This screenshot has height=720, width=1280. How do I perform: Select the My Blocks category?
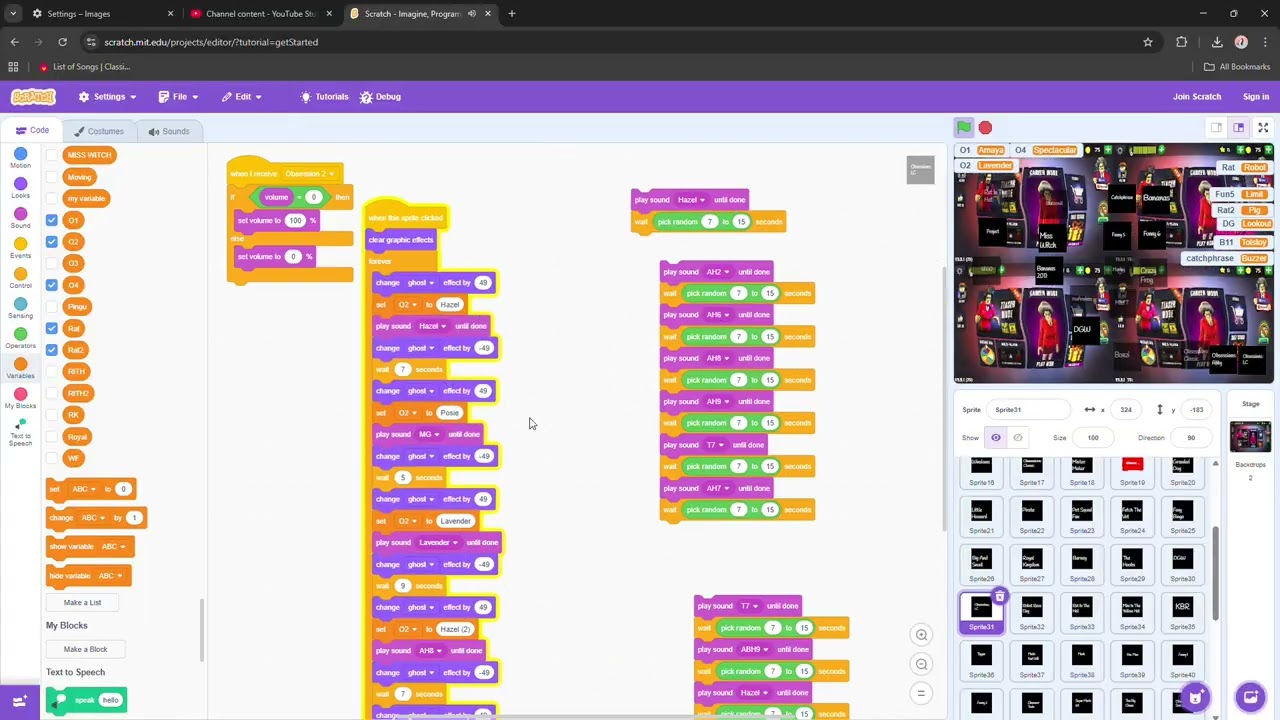20,398
